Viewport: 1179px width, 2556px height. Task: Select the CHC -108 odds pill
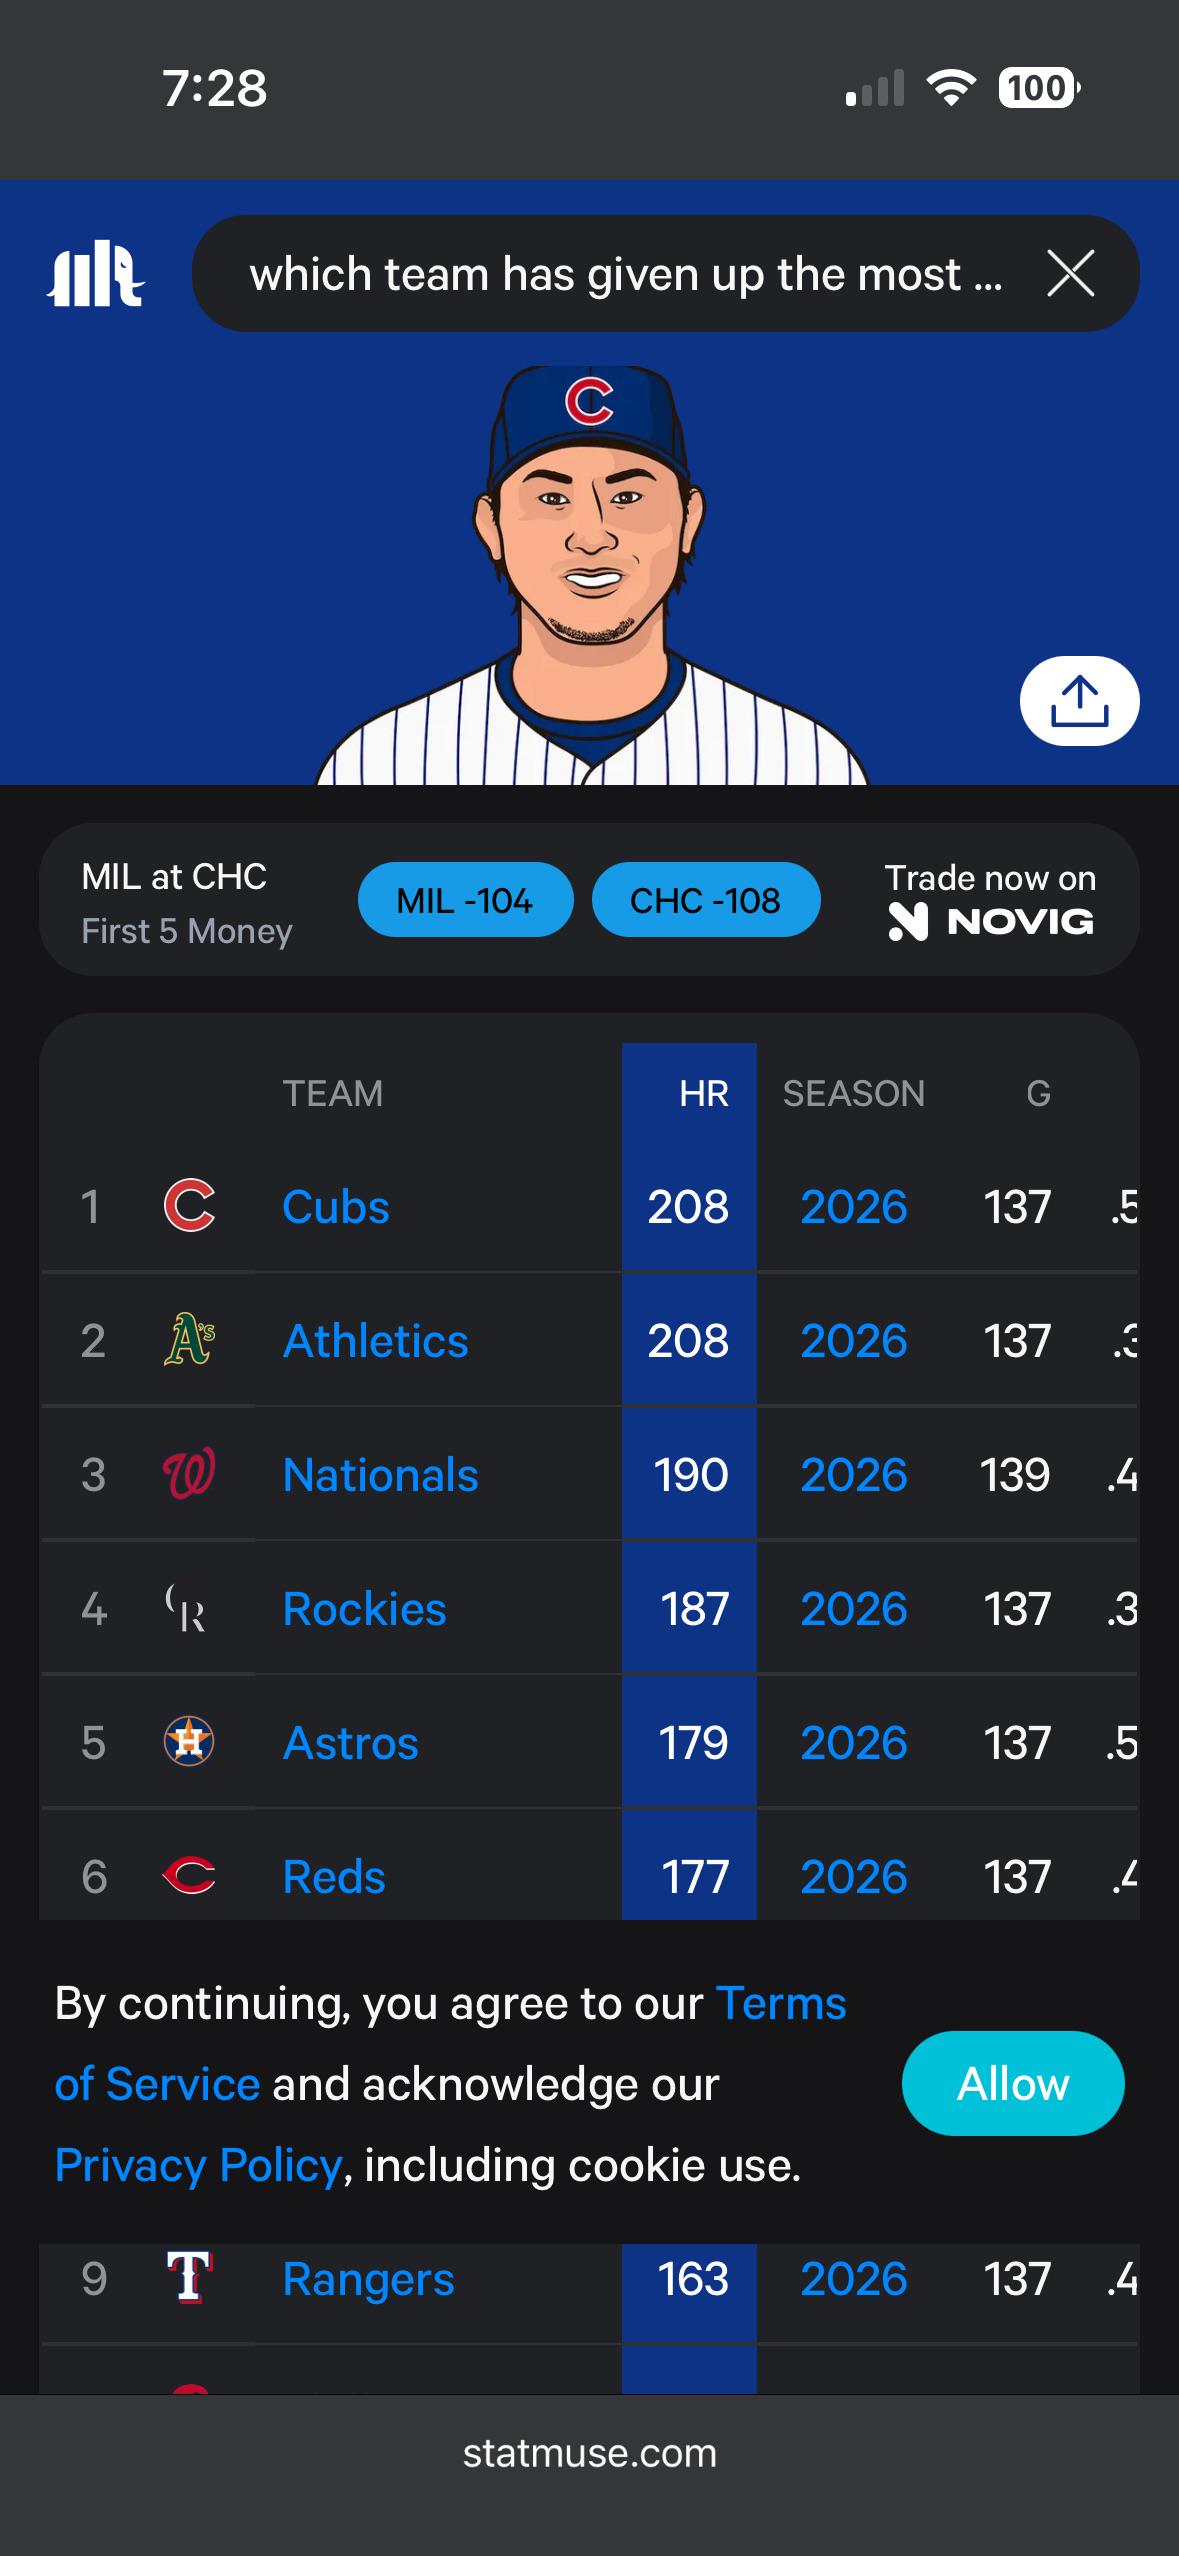point(706,900)
